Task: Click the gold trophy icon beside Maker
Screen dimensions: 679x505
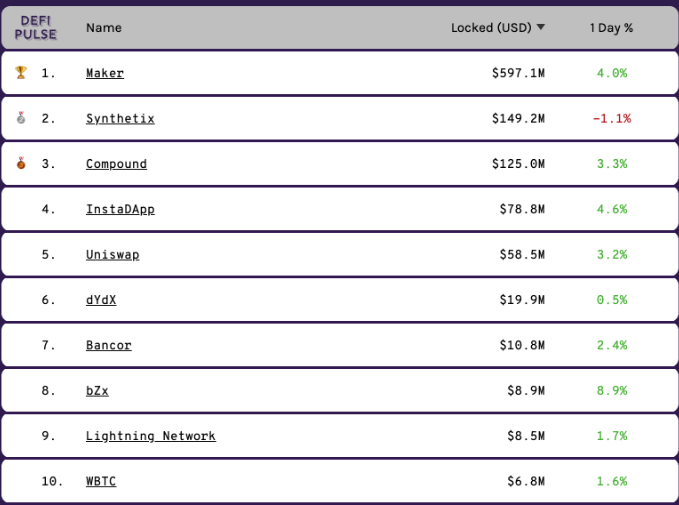Action: pyautogui.click(x=20, y=73)
